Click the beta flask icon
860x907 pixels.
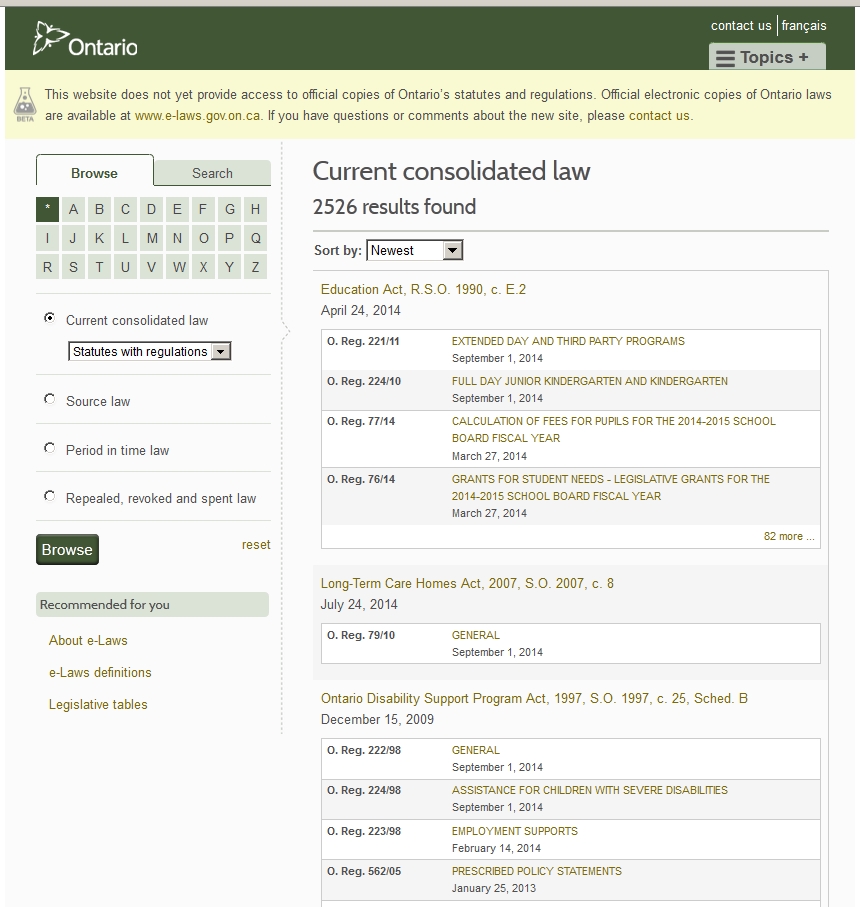click(25, 104)
